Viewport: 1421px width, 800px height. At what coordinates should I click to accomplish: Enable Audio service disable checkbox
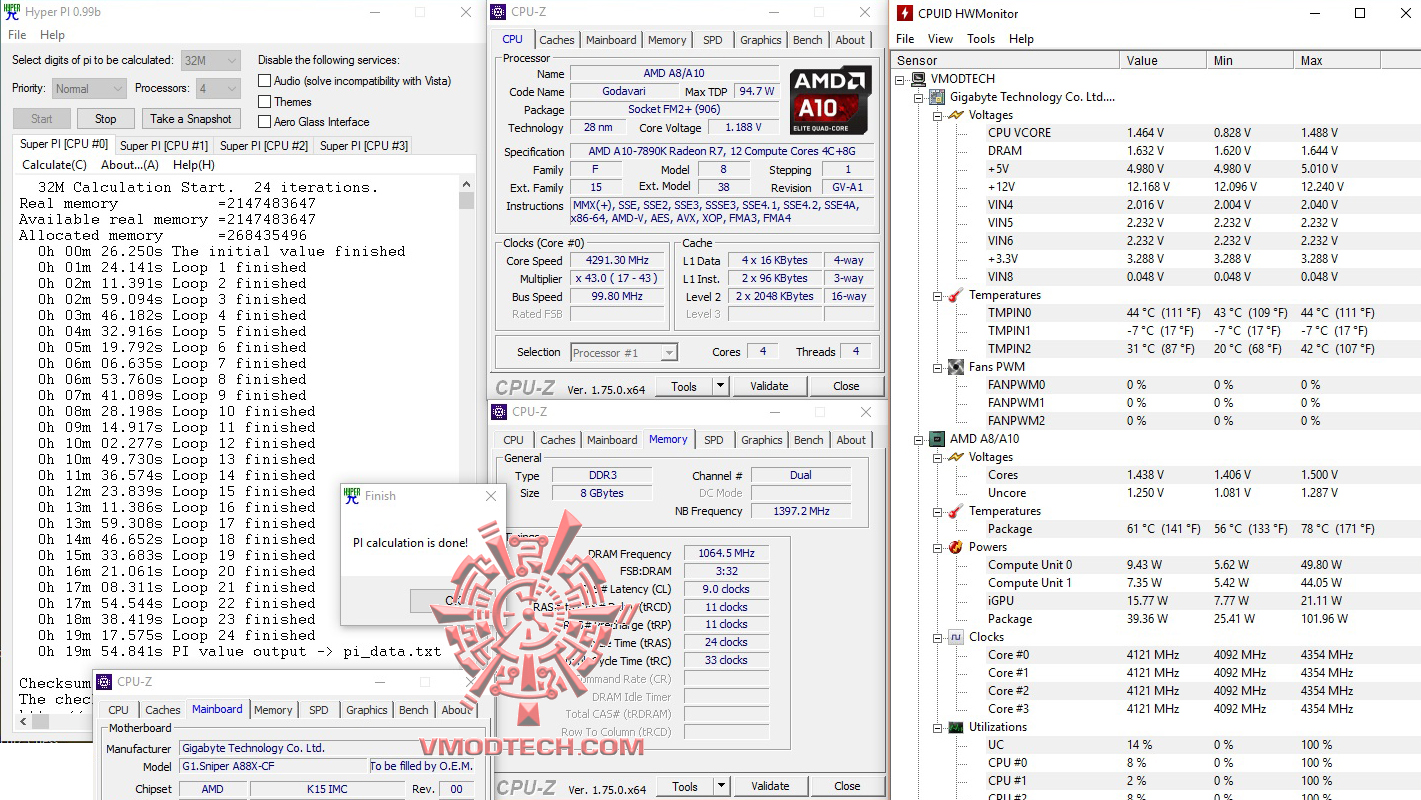point(264,81)
